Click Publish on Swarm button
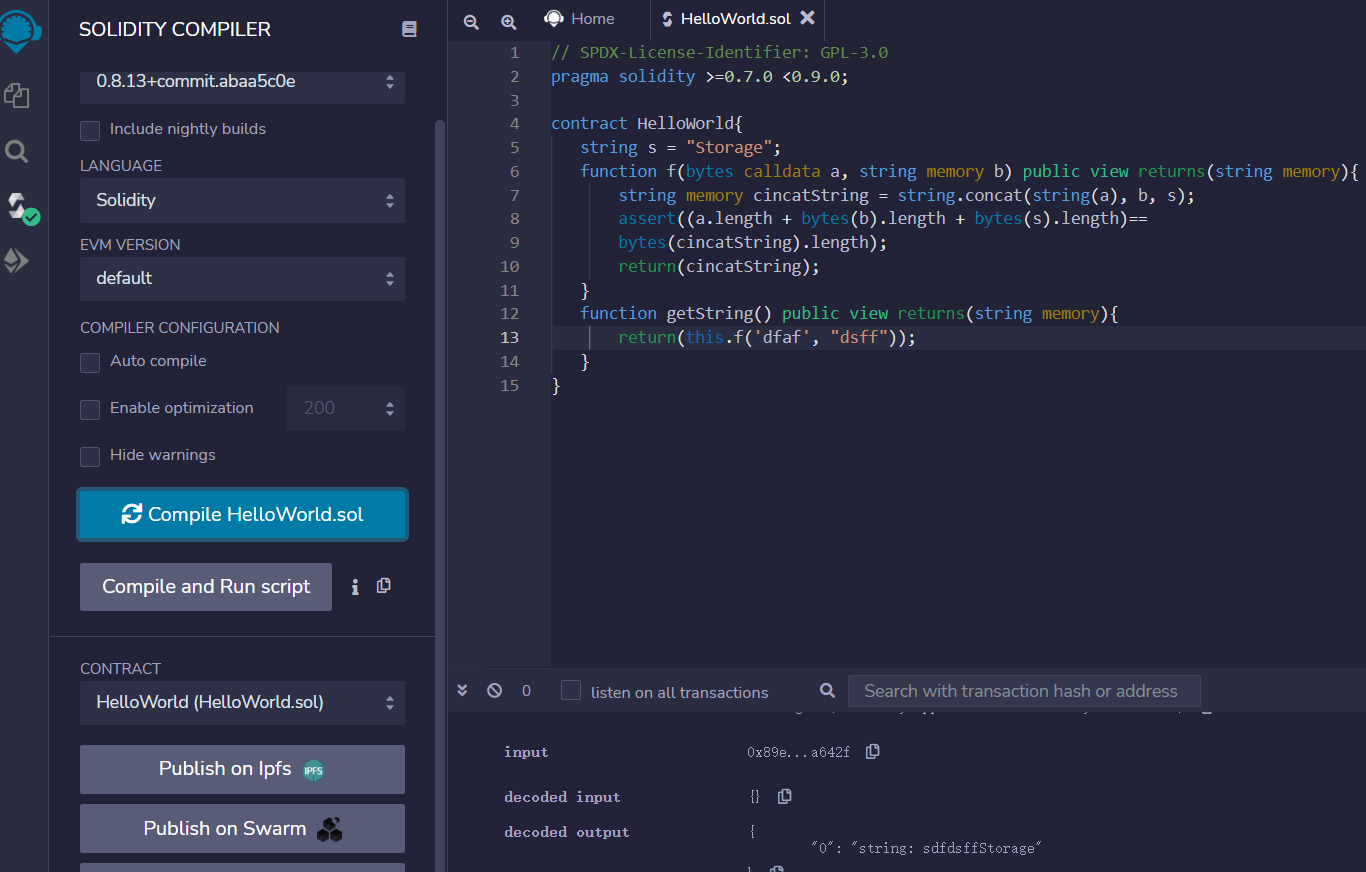This screenshot has height=872, width=1366. tap(242, 829)
